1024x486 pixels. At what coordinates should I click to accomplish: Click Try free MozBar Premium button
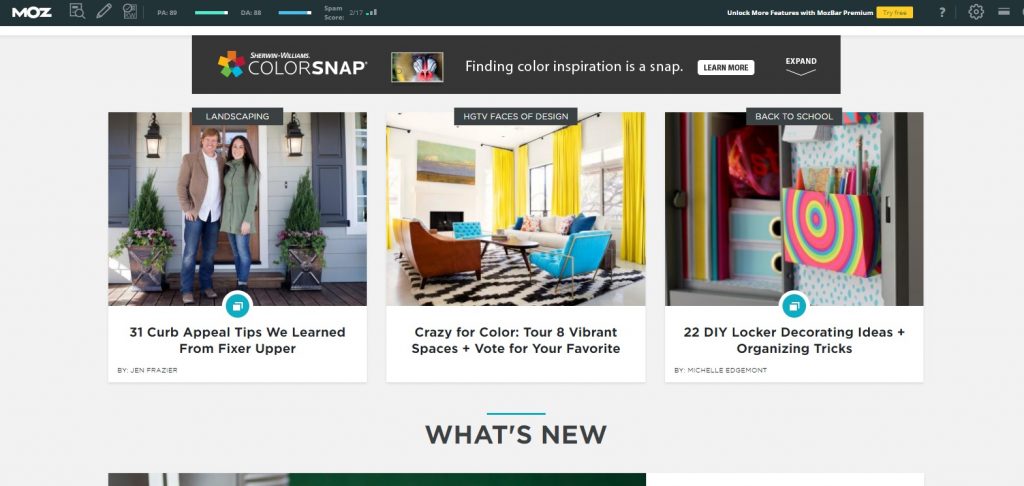895,12
